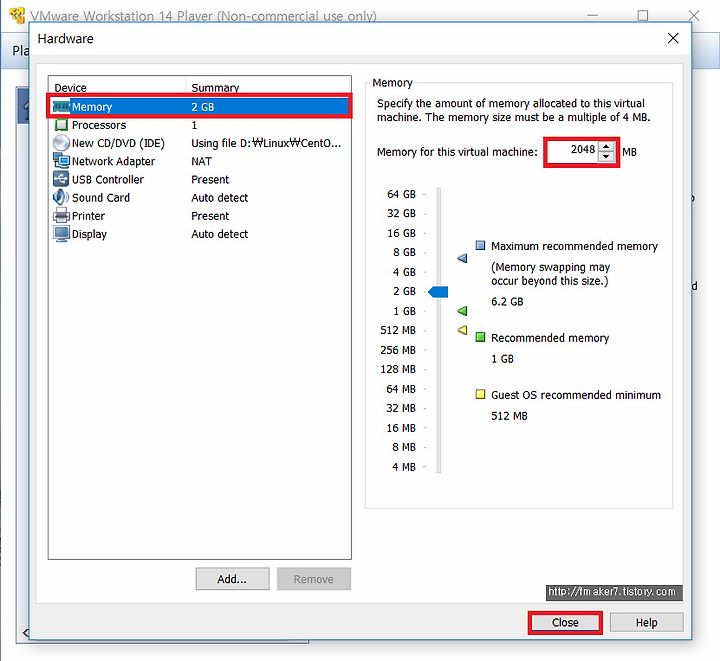Click the '2 GB' summary of Memory

click(203, 107)
